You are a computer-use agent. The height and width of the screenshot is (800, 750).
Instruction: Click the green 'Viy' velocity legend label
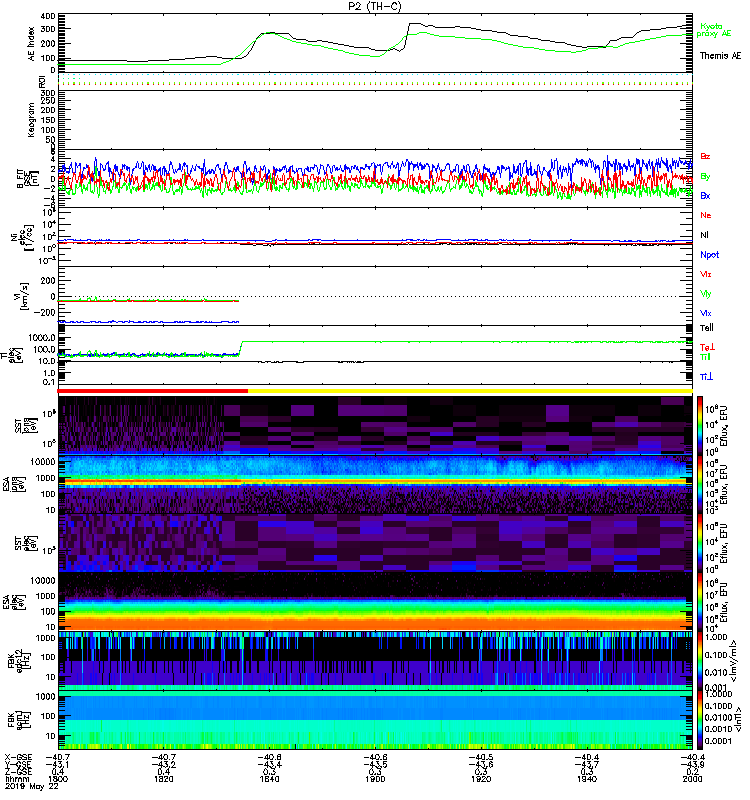coord(705,294)
